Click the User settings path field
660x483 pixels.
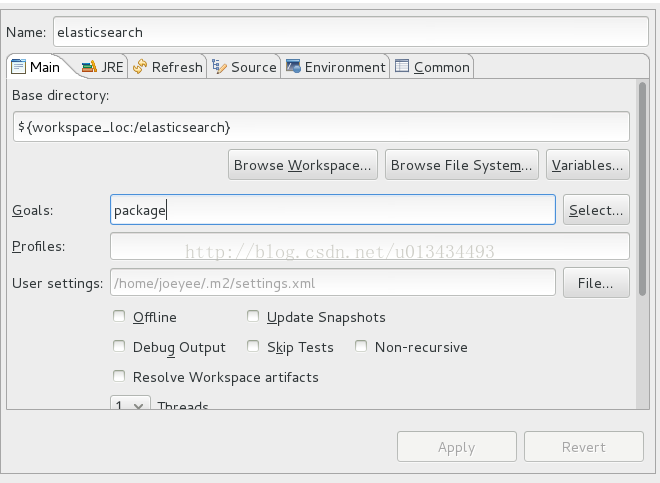[333, 283]
